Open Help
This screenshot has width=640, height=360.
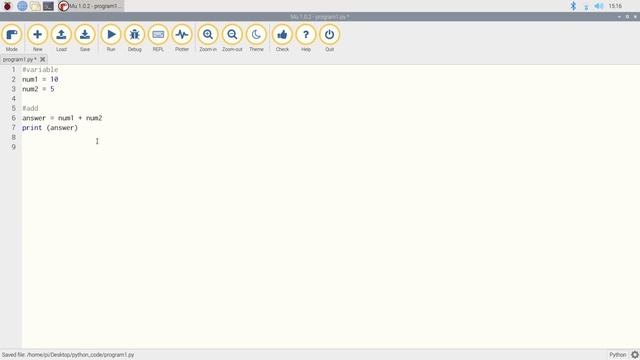[x=306, y=38]
